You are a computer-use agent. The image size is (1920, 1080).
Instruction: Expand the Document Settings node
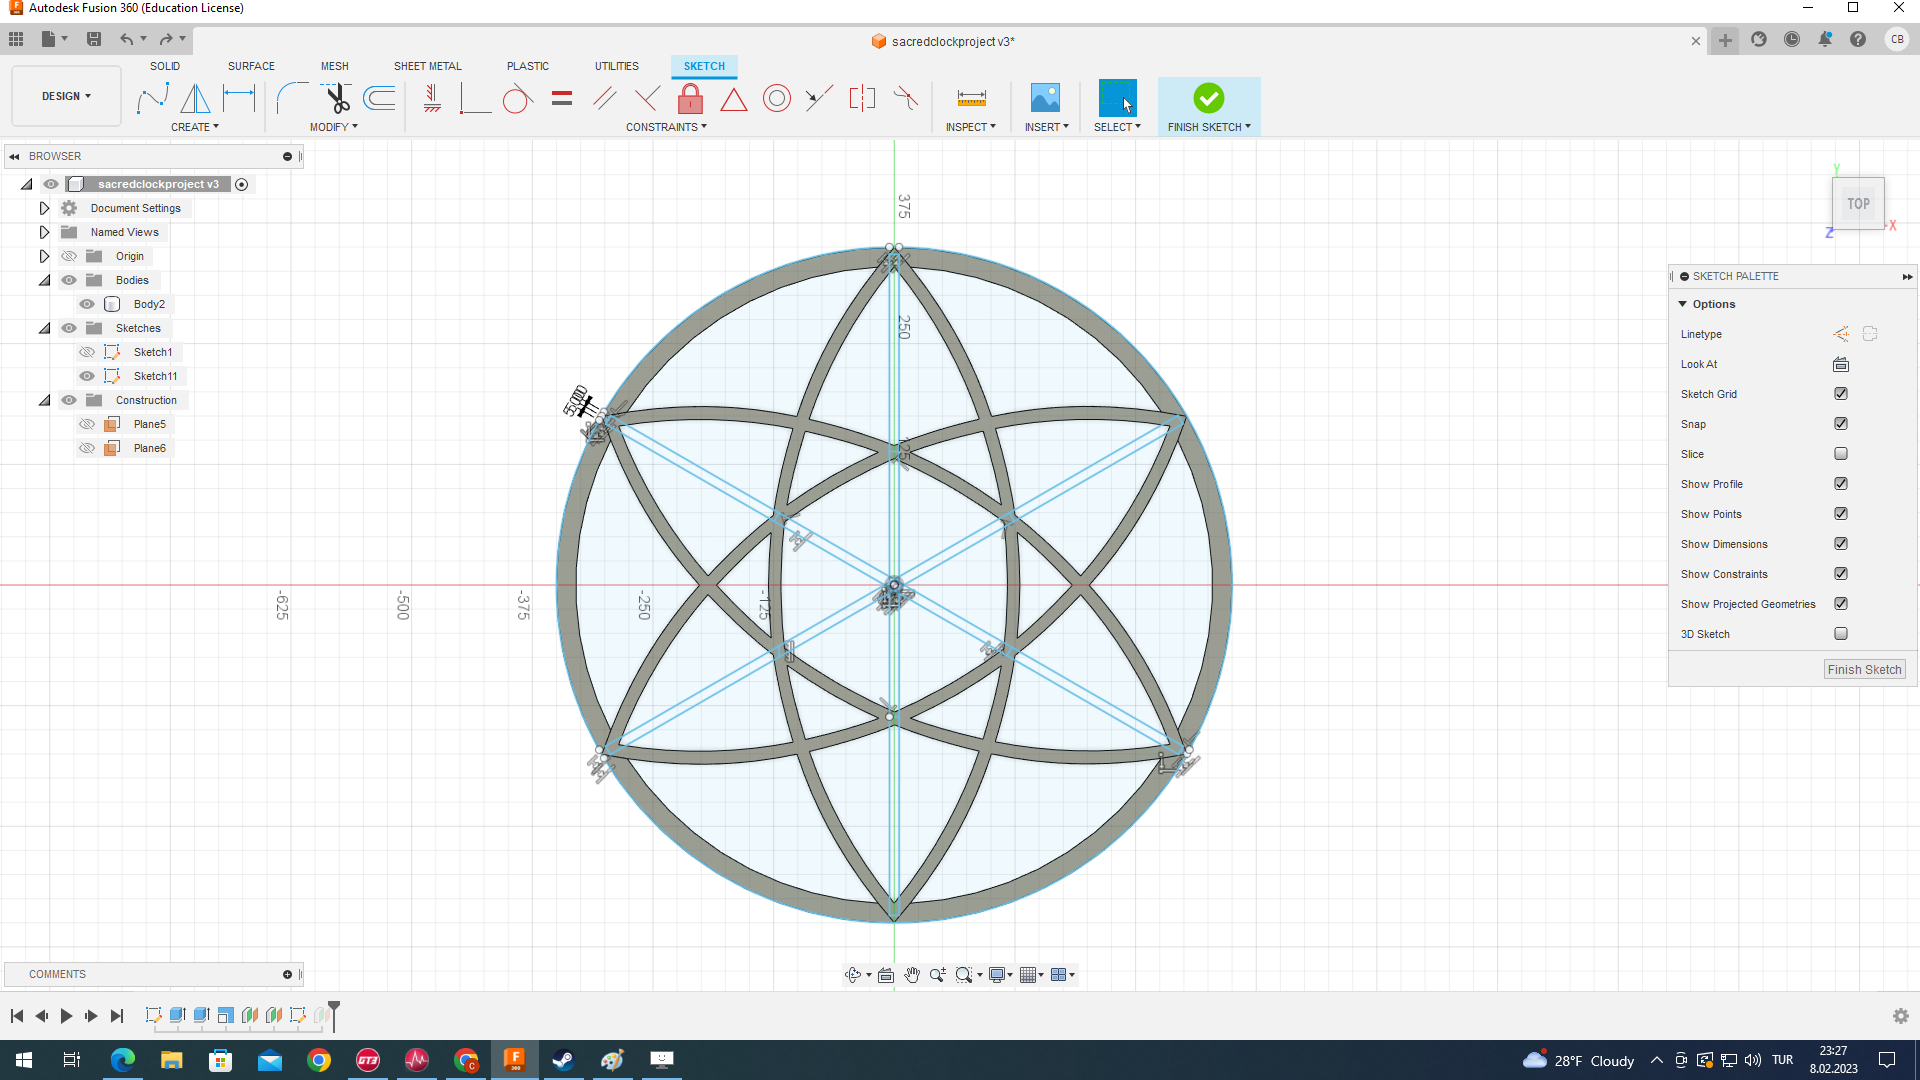pos(44,208)
